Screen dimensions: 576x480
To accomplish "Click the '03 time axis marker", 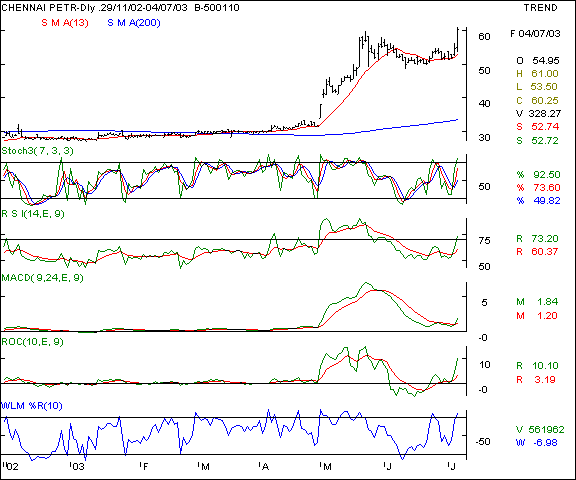I will (77, 467).
